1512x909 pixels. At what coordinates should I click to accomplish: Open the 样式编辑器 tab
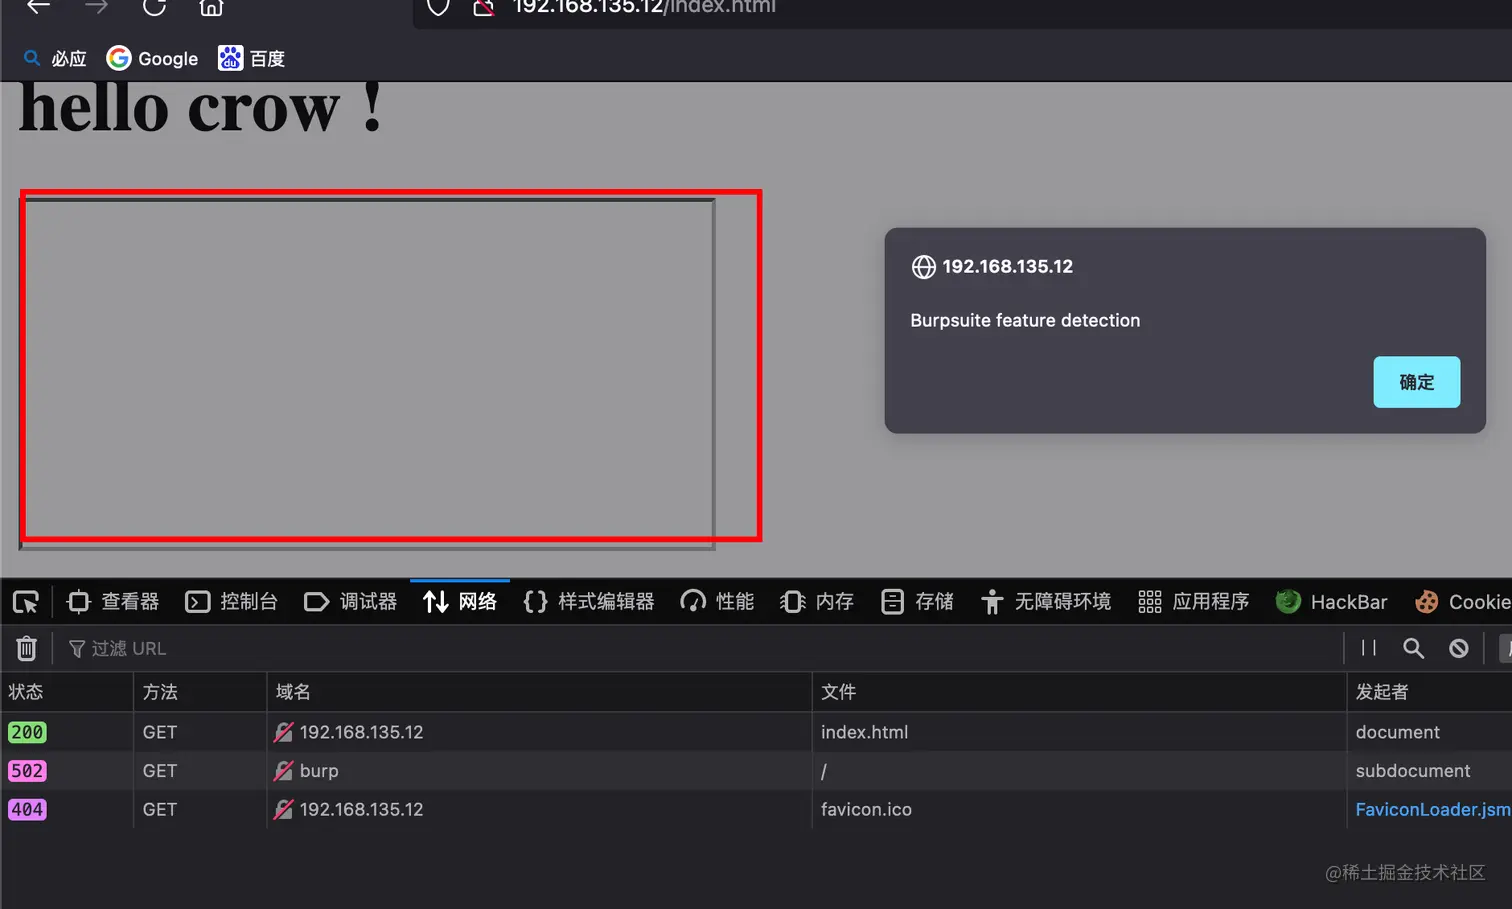[x=589, y=602]
